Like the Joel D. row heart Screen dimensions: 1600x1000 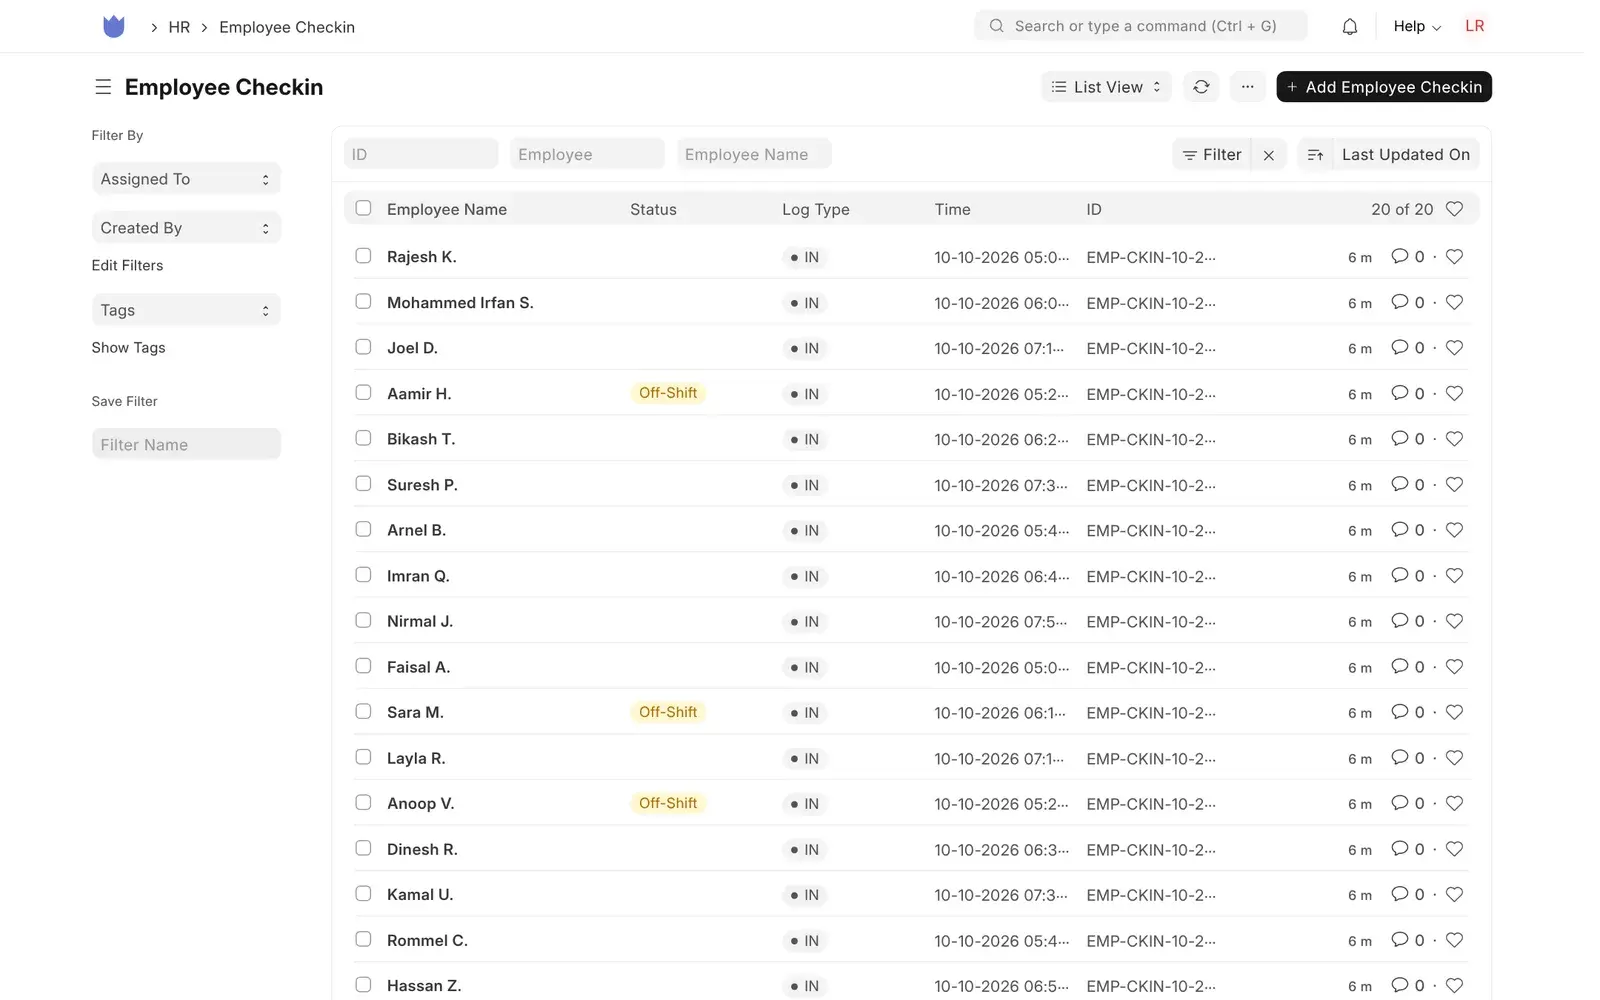coord(1454,348)
